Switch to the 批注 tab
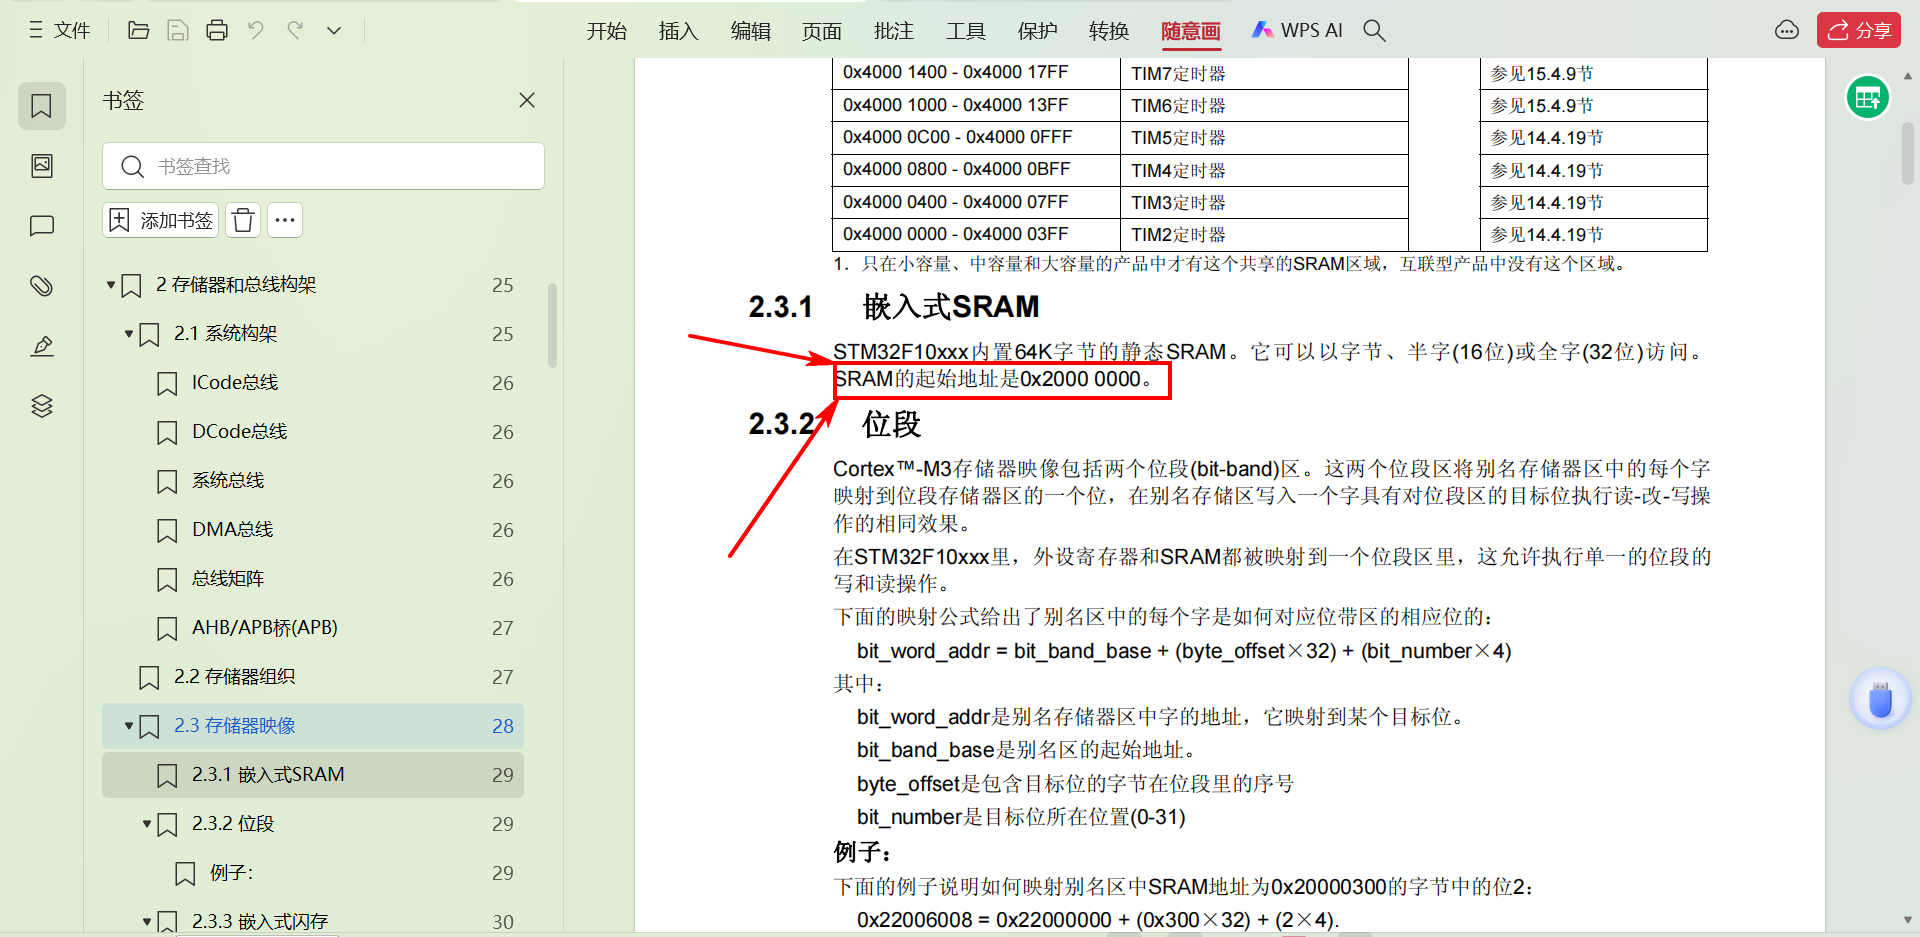1920x937 pixels. tap(894, 31)
